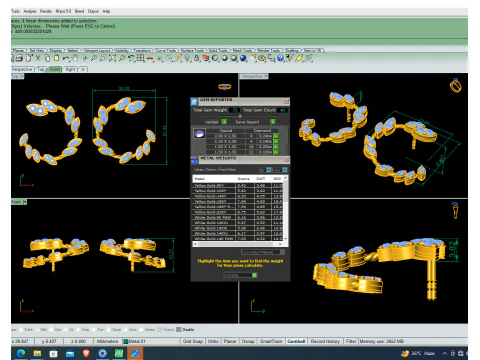Click the red car view icon
This screenshot has height=360, width=480.
[150, 58]
